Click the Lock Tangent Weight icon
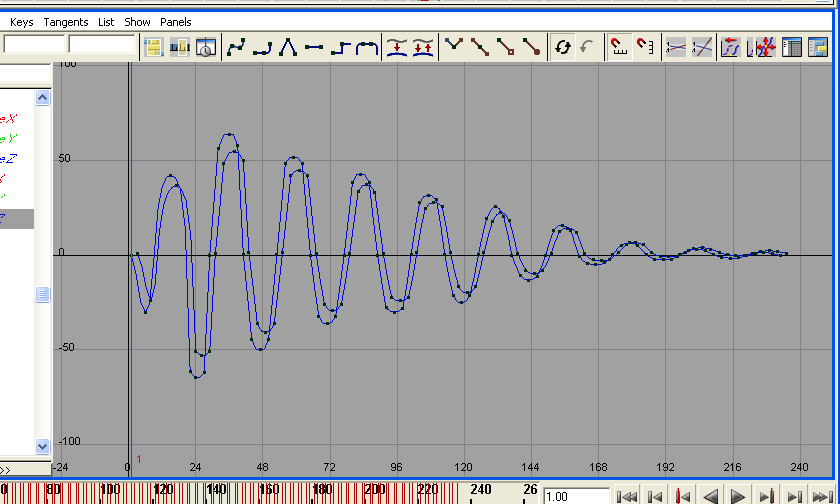Screen dimensions: 840x504 click(x=531, y=47)
